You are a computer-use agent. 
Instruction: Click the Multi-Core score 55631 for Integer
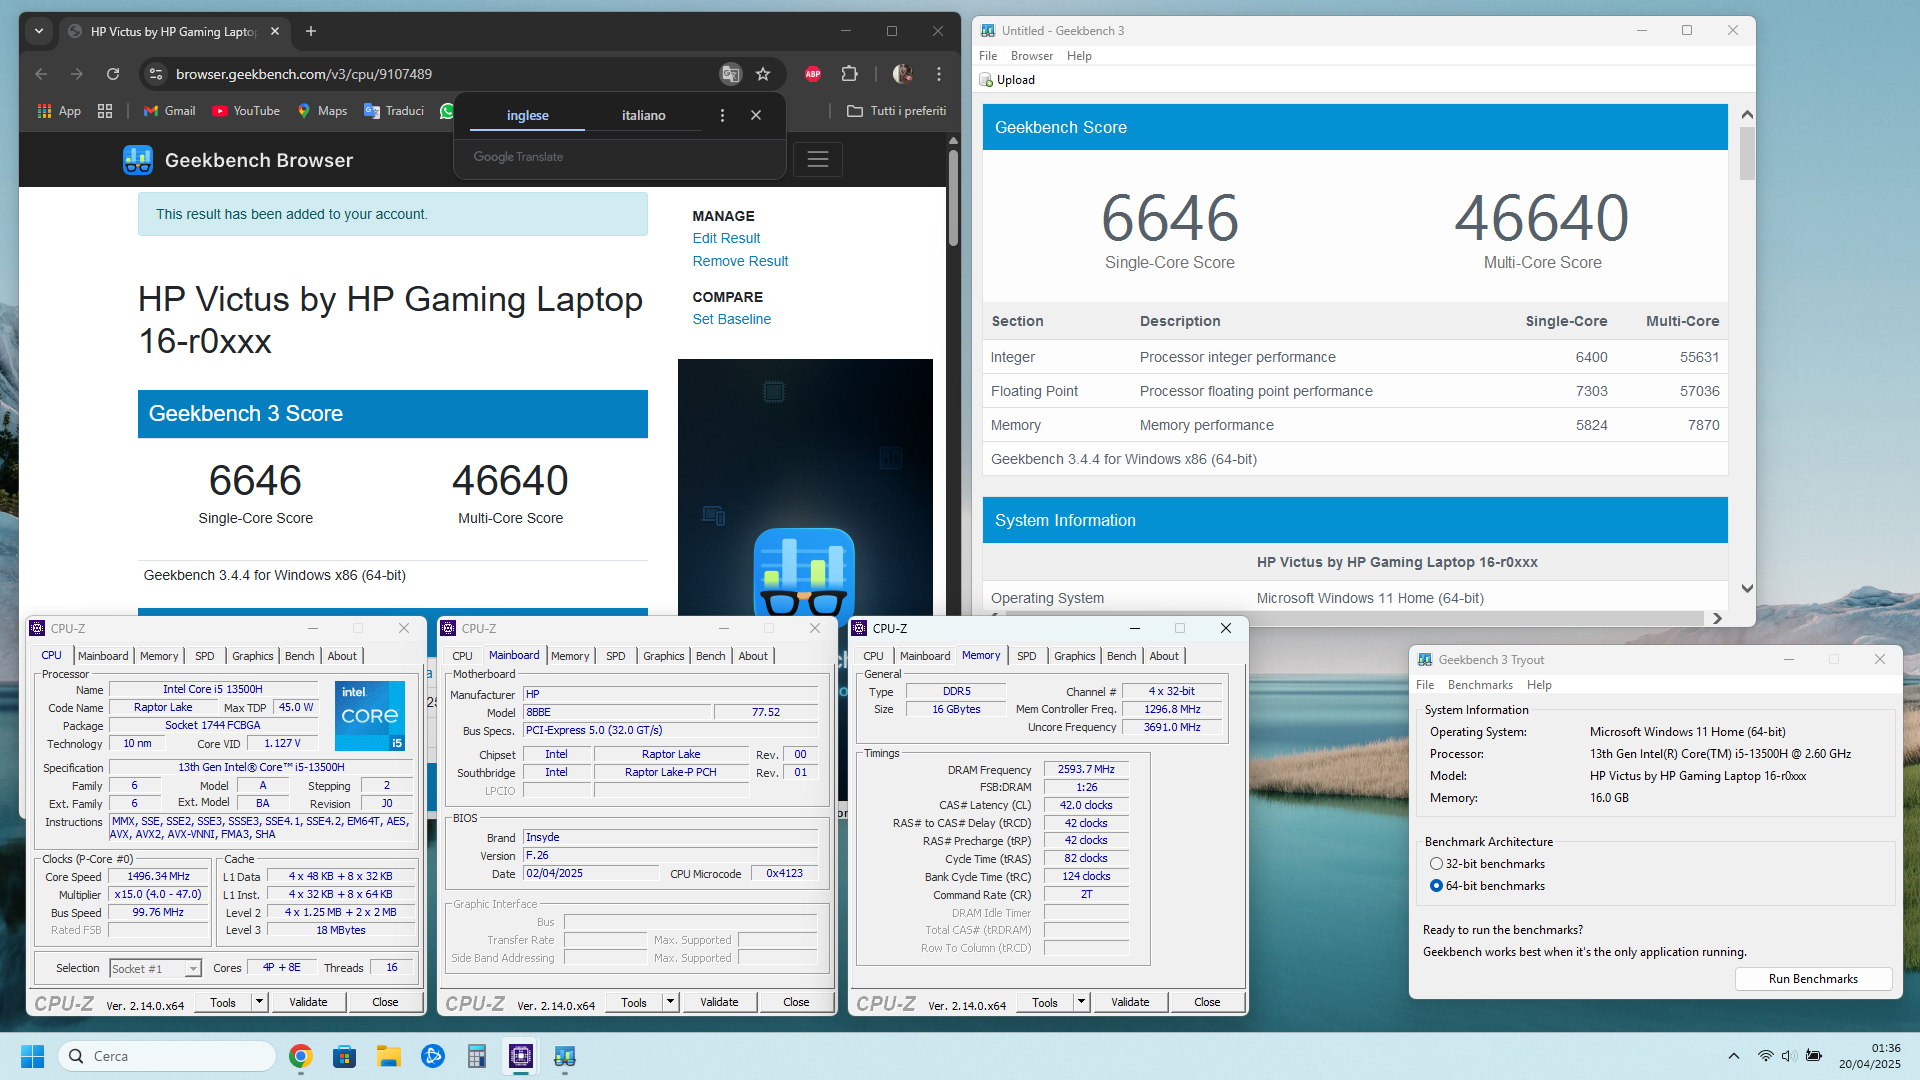coord(1699,357)
